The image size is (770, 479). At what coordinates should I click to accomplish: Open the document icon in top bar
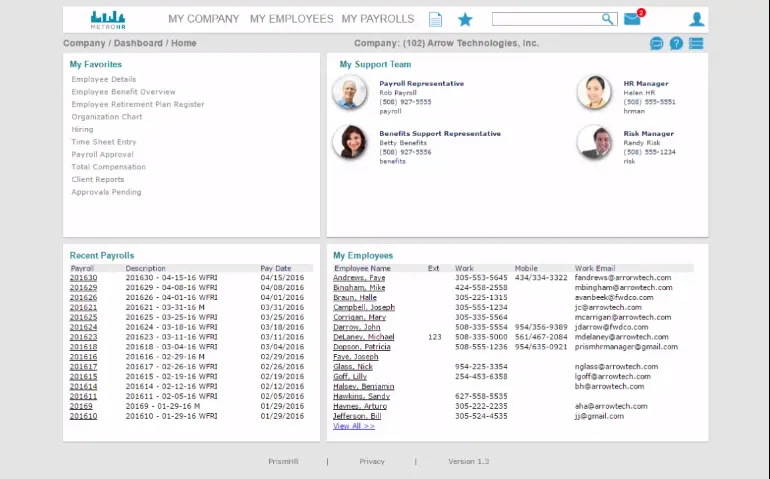tap(435, 20)
